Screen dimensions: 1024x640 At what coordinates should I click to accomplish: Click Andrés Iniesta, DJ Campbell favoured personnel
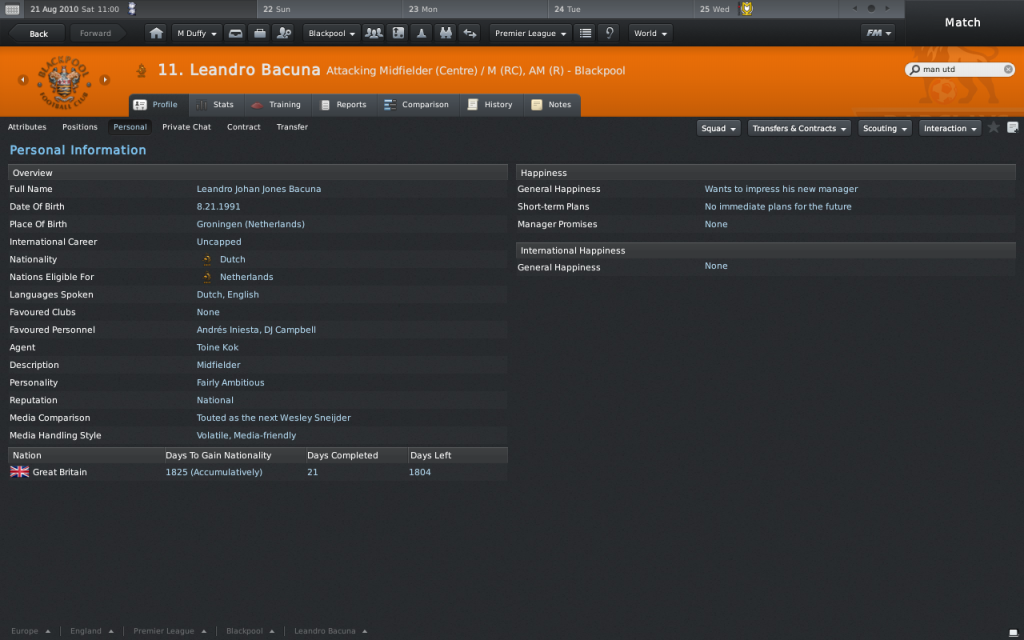click(x=256, y=330)
